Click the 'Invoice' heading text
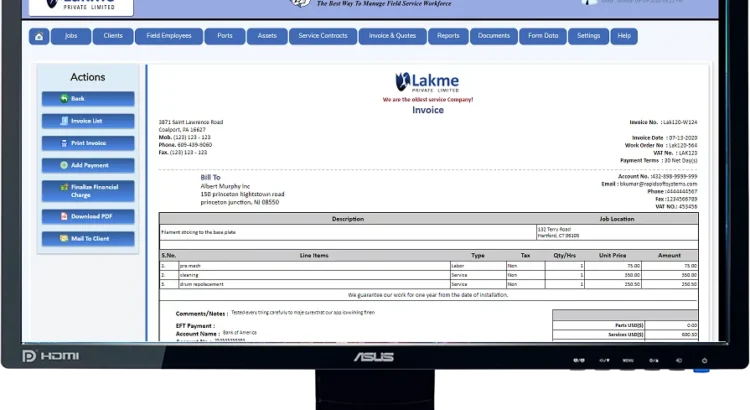The width and height of the screenshot is (750, 410). (x=428, y=110)
